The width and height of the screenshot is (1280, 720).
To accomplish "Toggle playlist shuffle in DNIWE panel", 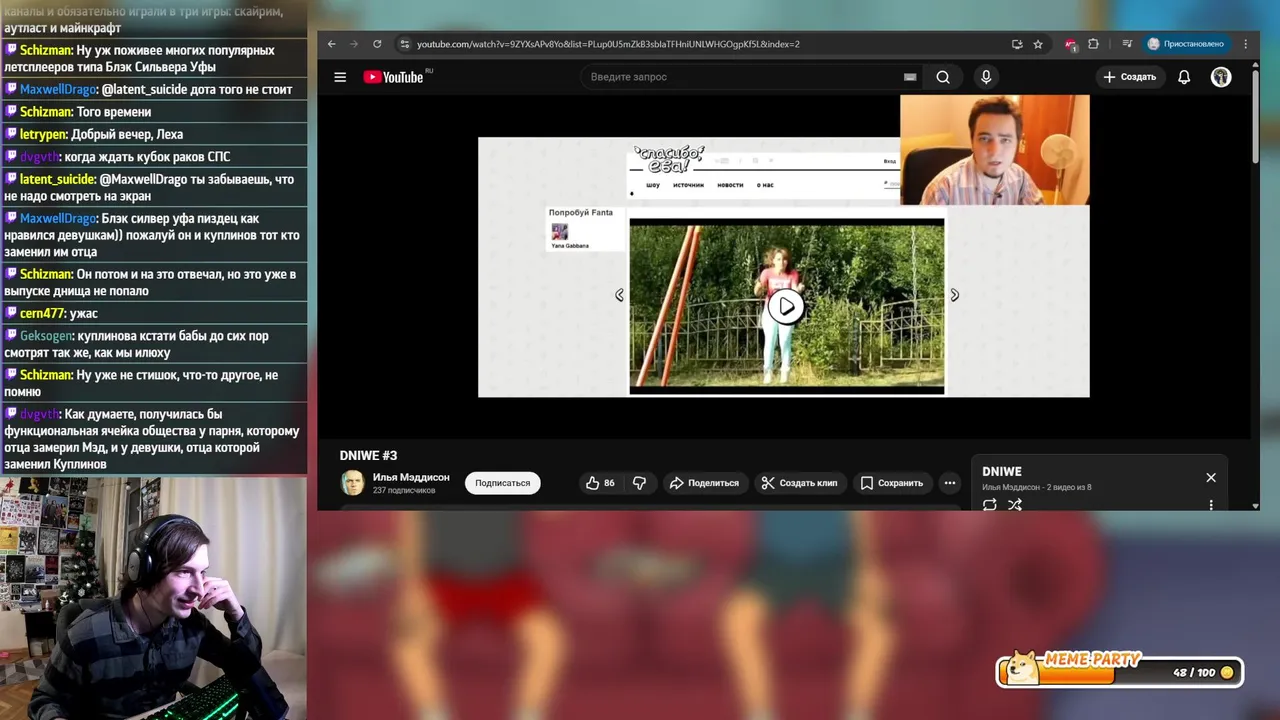I will pyautogui.click(x=1015, y=505).
